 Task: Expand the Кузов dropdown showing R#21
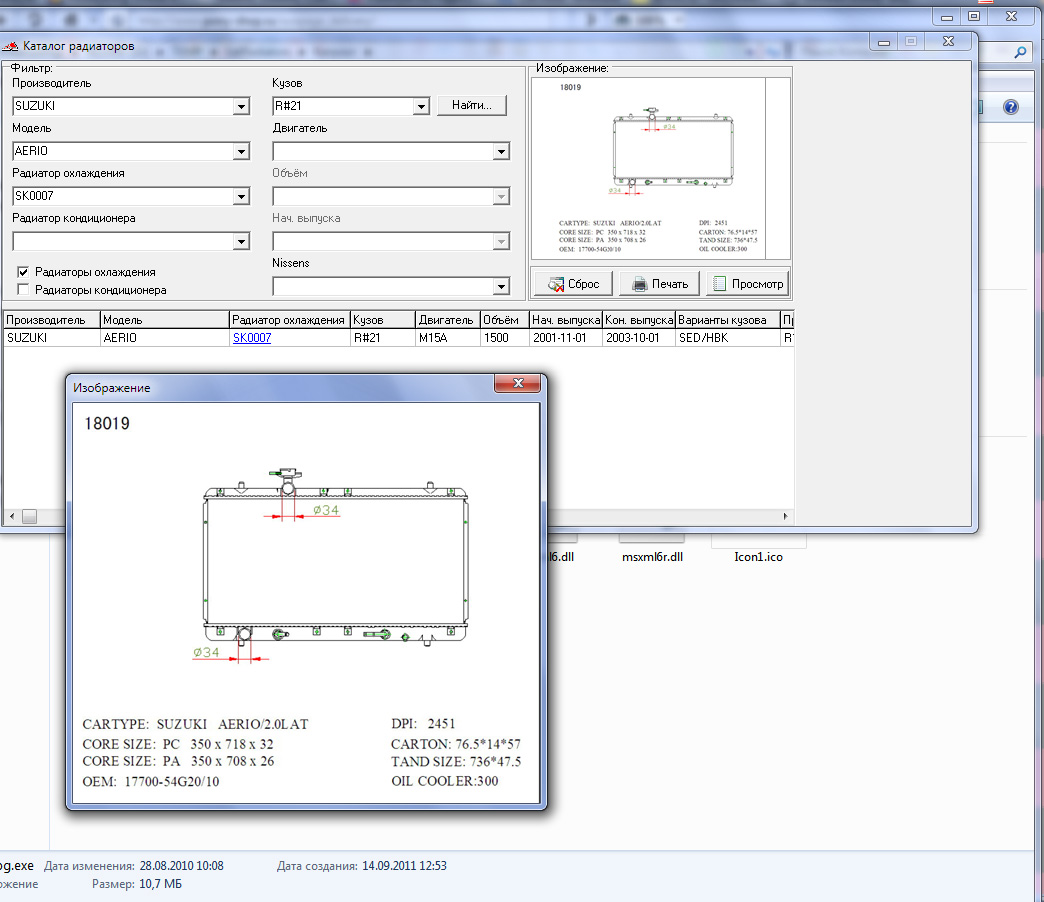point(420,106)
